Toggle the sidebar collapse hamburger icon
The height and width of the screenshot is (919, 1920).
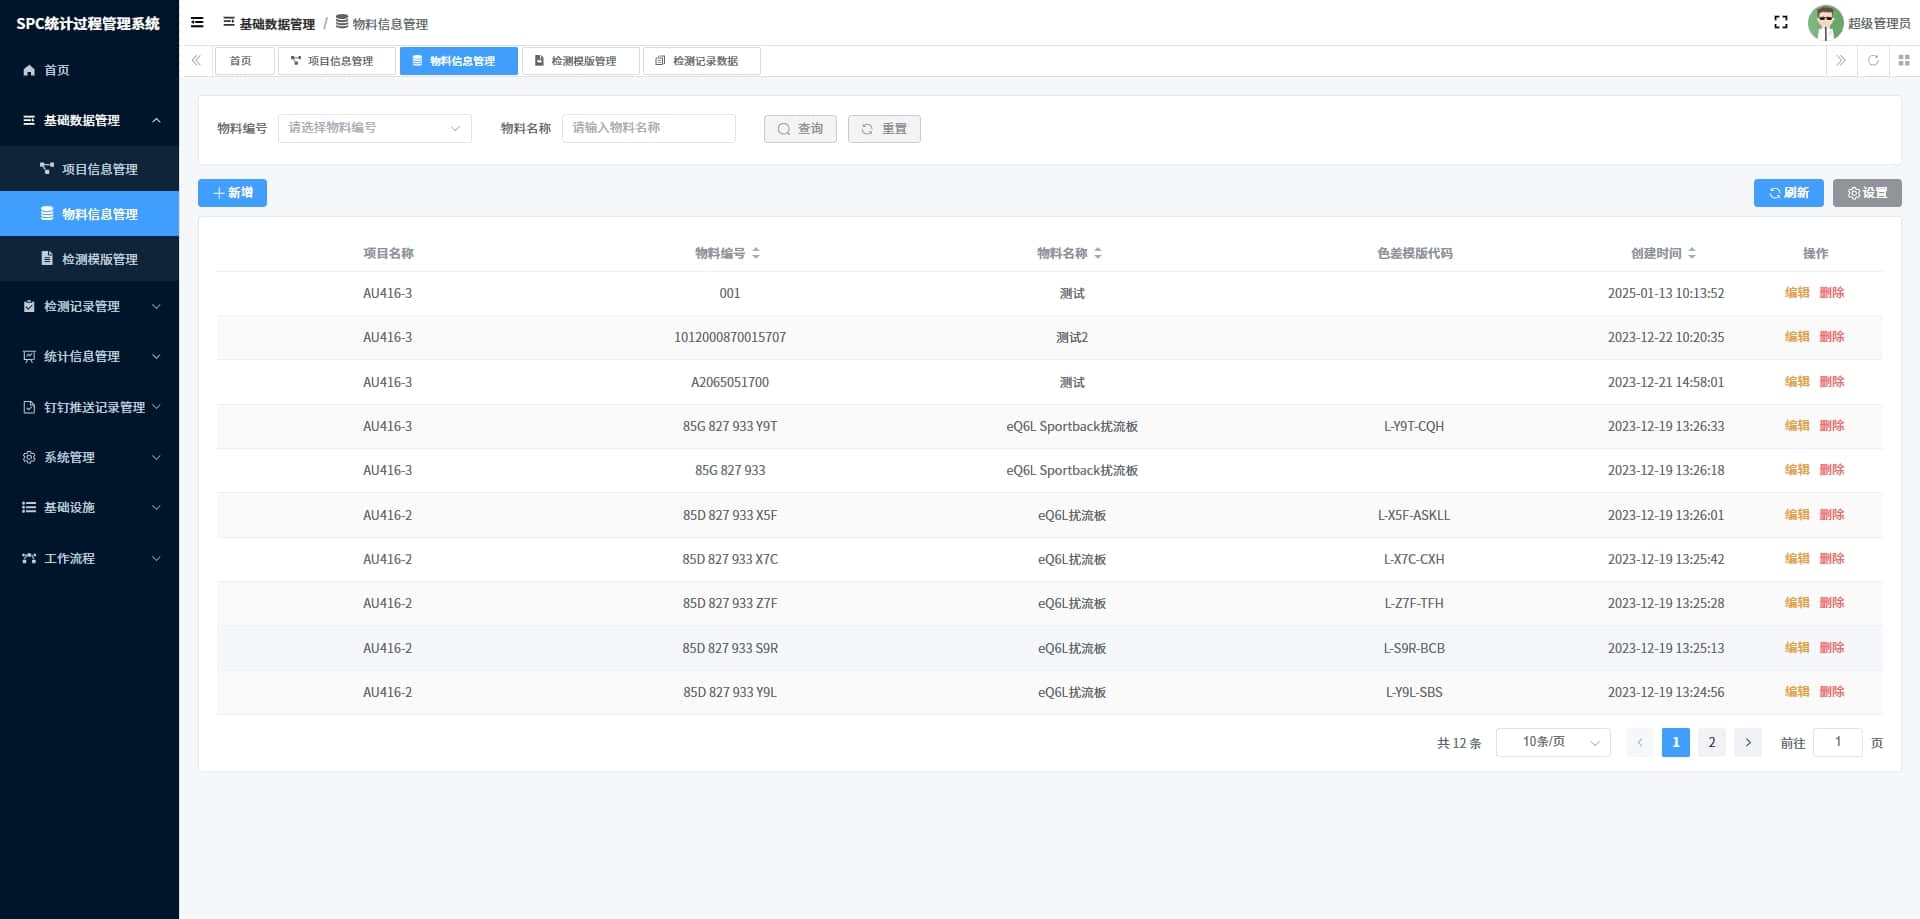[x=197, y=22]
